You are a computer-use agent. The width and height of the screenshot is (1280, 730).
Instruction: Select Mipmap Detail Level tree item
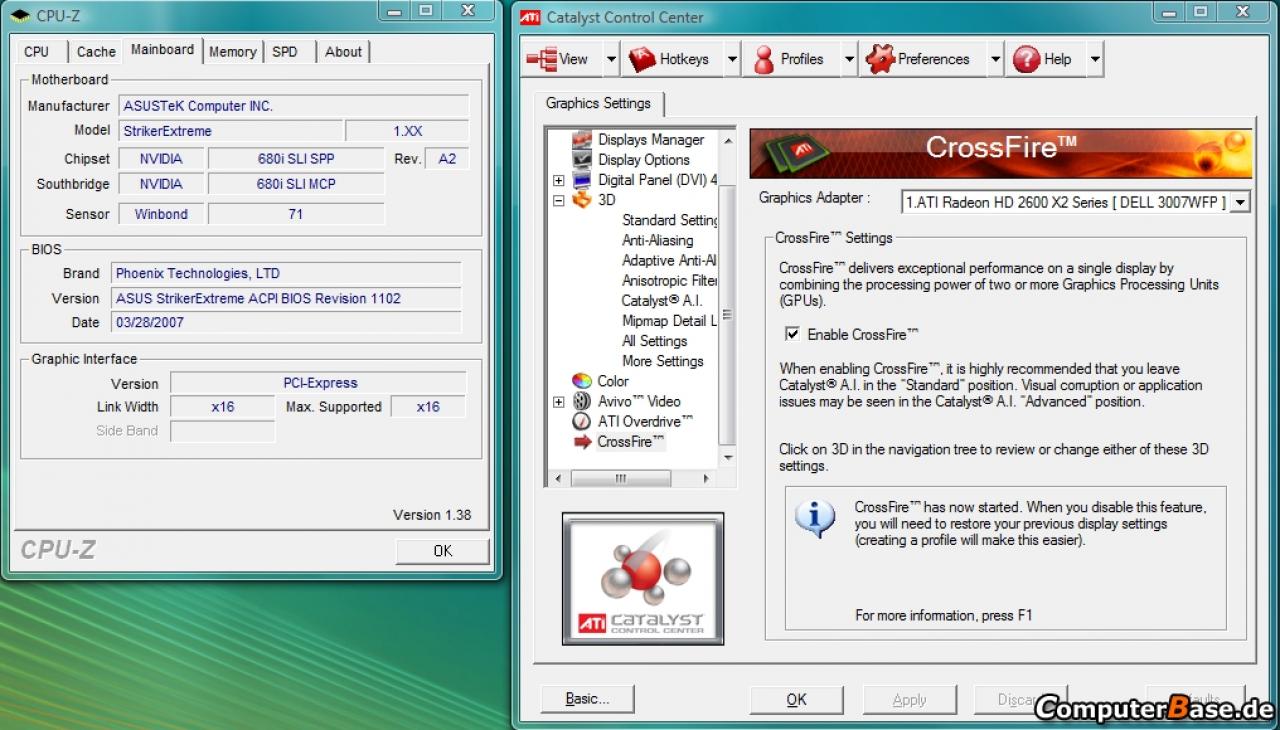[x=670, y=321]
